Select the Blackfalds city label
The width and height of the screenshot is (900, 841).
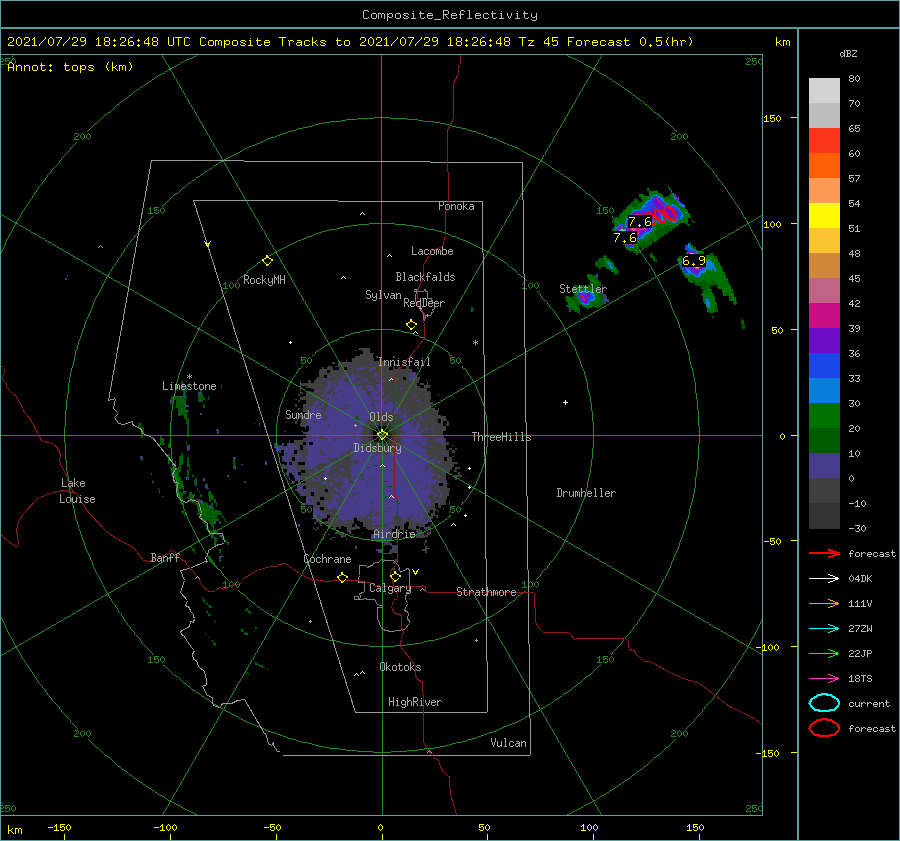425,277
